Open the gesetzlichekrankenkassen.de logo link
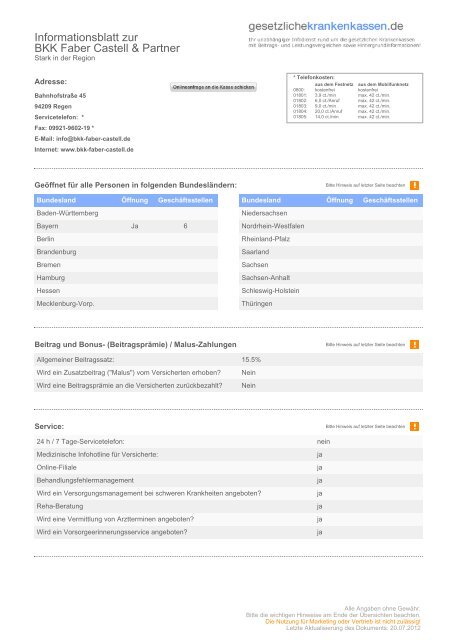The height and width of the screenshot is (640, 453). pos(326,26)
